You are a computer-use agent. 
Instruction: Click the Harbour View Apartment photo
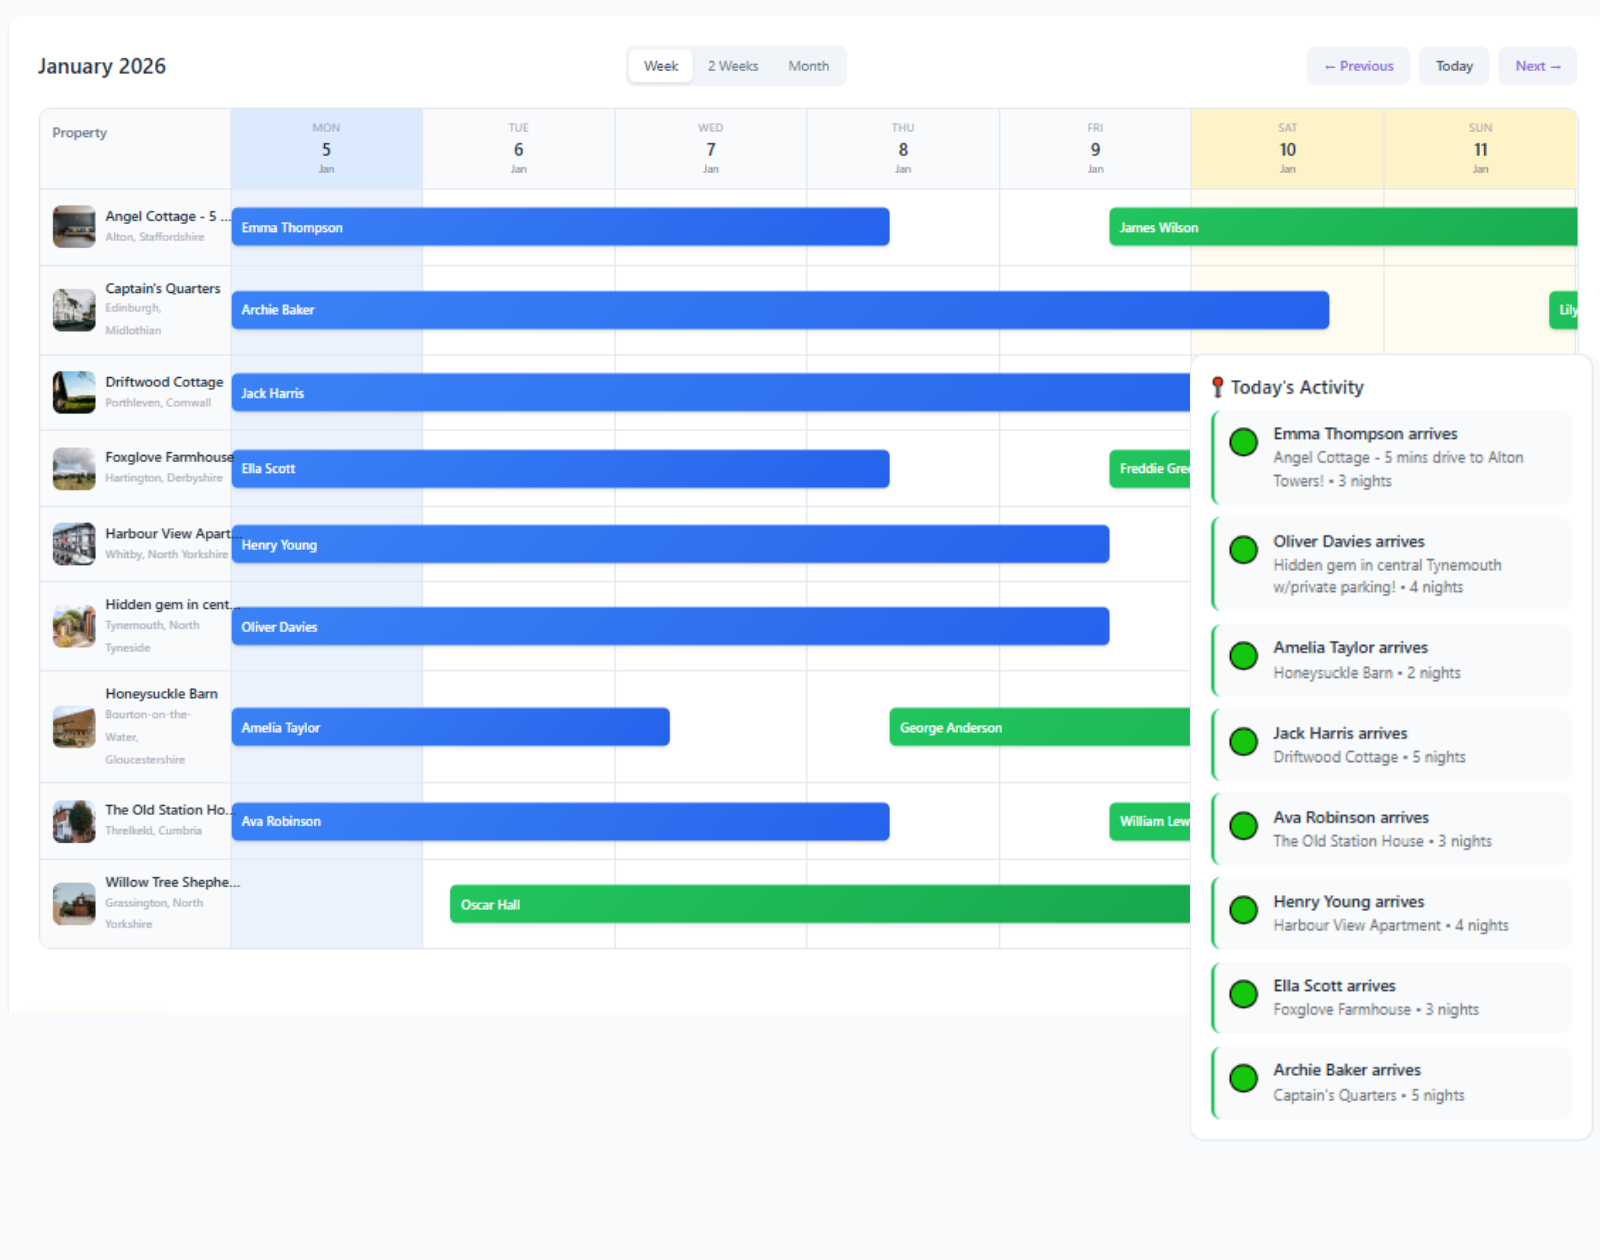[72, 543]
